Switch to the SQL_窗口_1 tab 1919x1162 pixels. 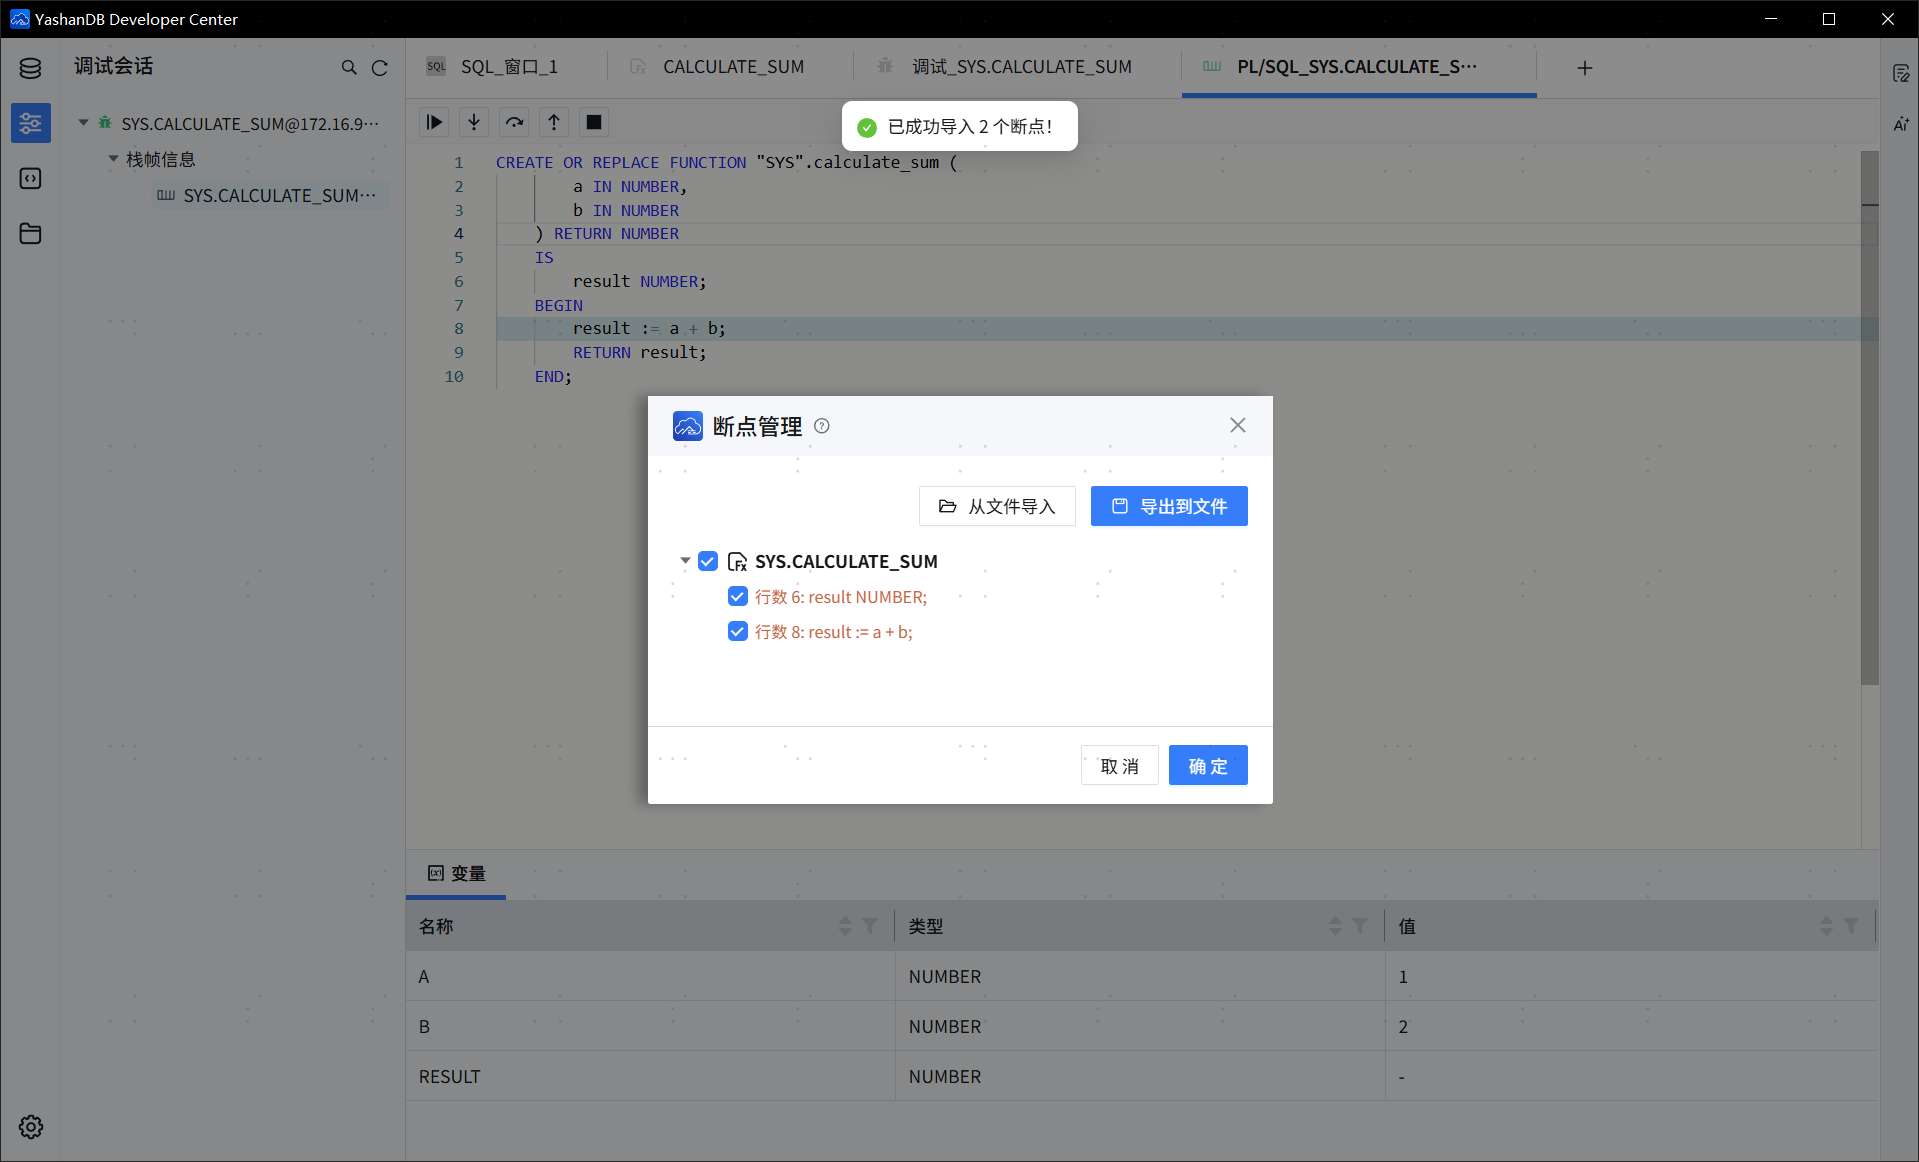[509, 67]
